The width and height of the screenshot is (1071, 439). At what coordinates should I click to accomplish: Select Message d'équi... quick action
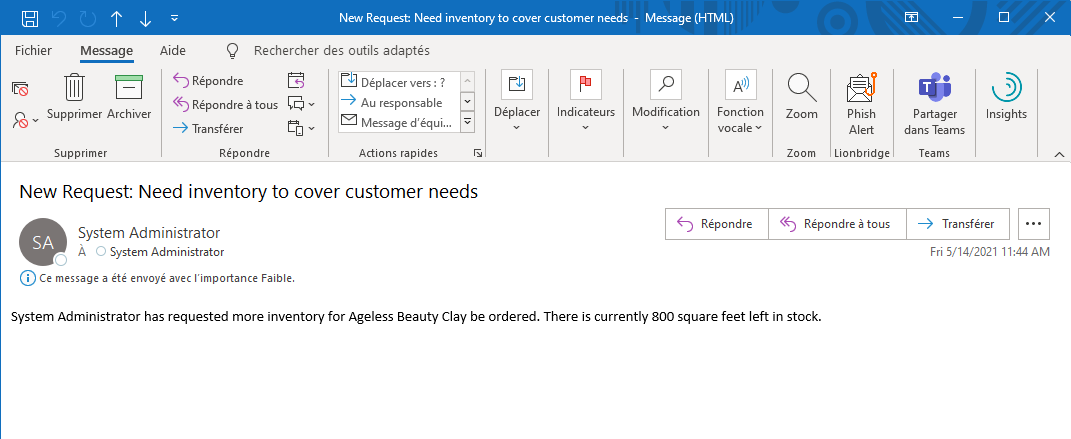coord(400,123)
